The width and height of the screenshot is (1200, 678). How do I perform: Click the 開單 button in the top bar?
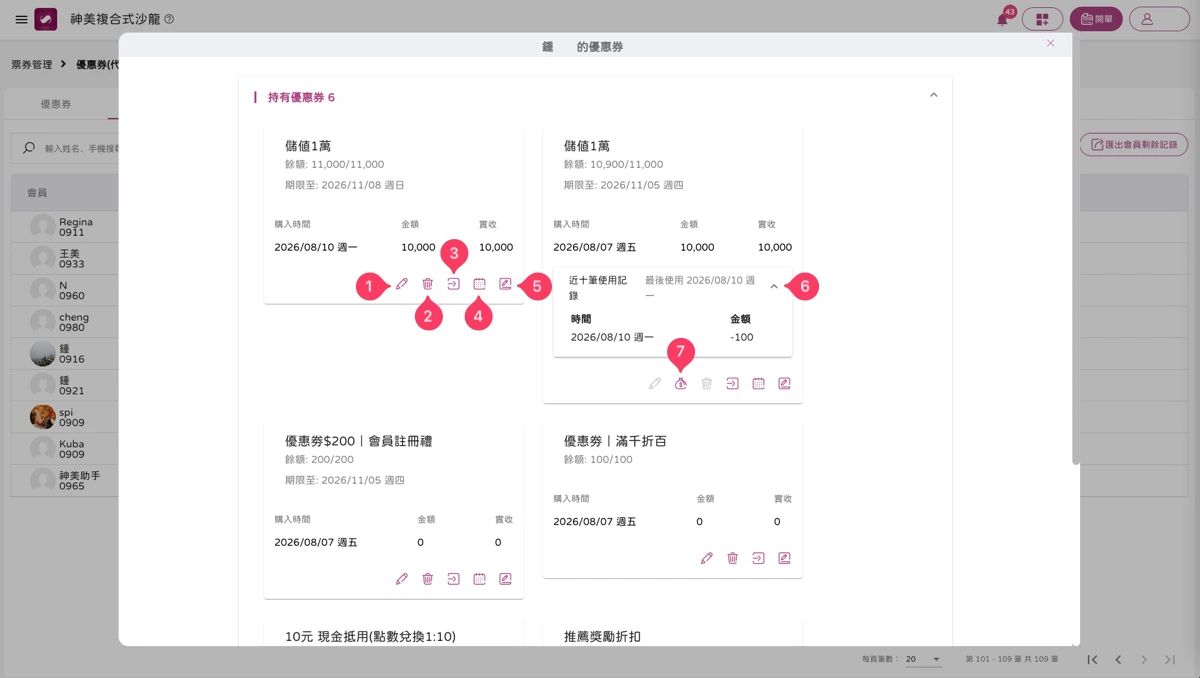coord(1097,19)
